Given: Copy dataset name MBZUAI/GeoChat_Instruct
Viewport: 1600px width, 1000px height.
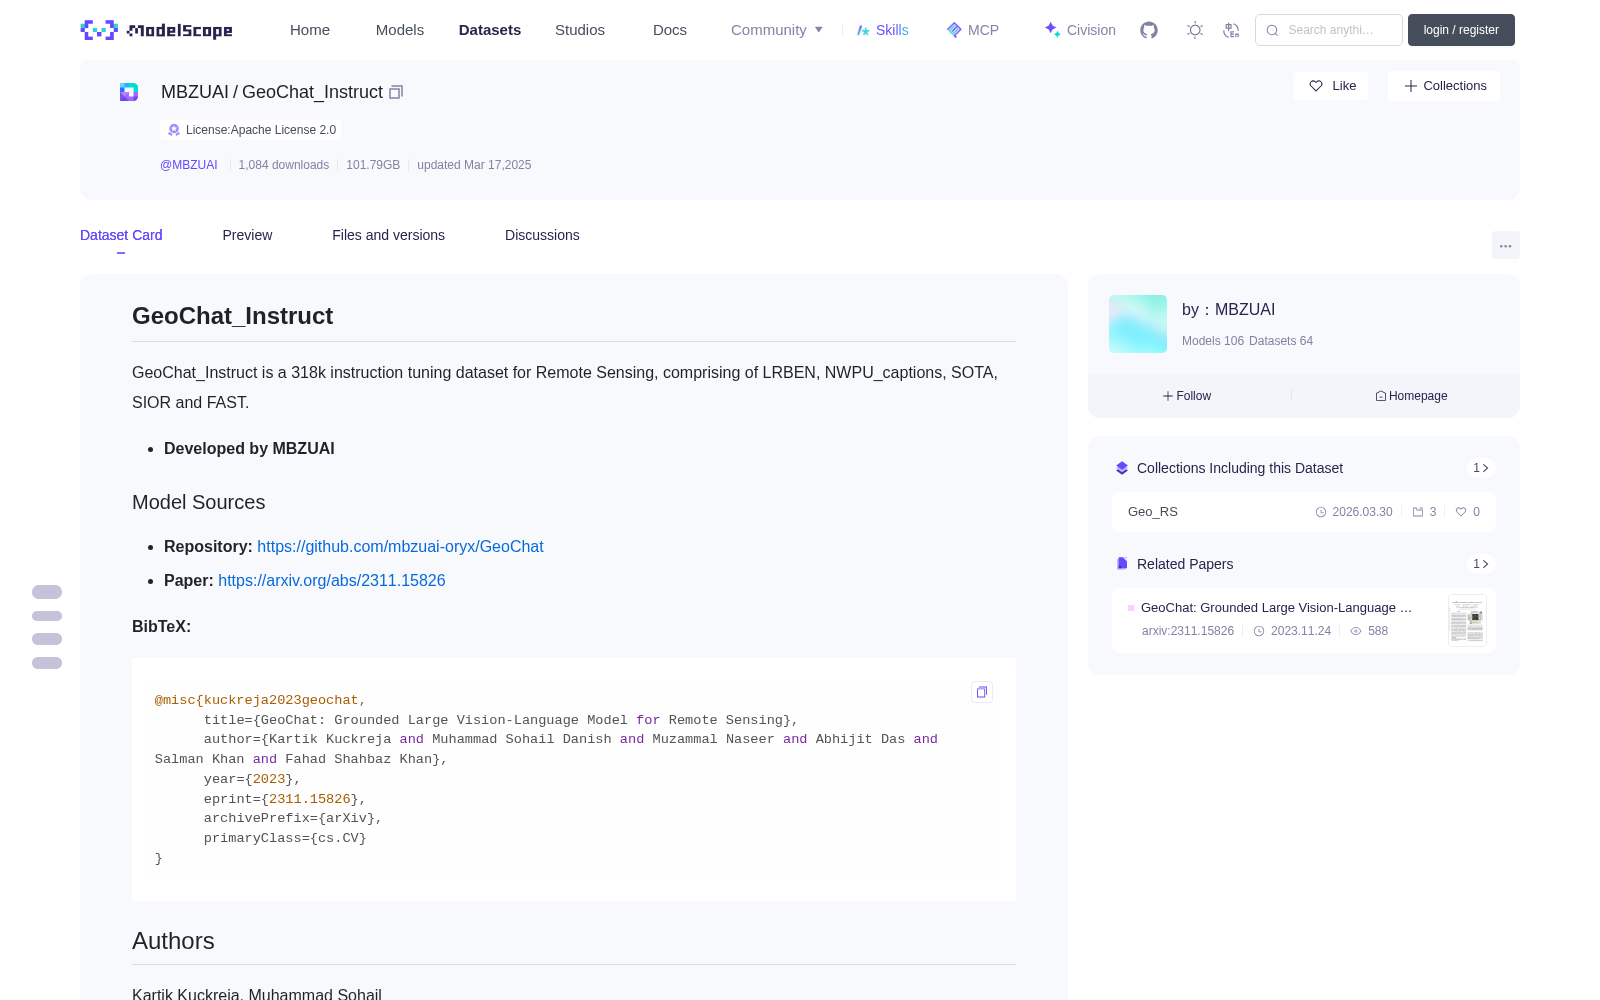Looking at the screenshot, I should pos(396,92).
